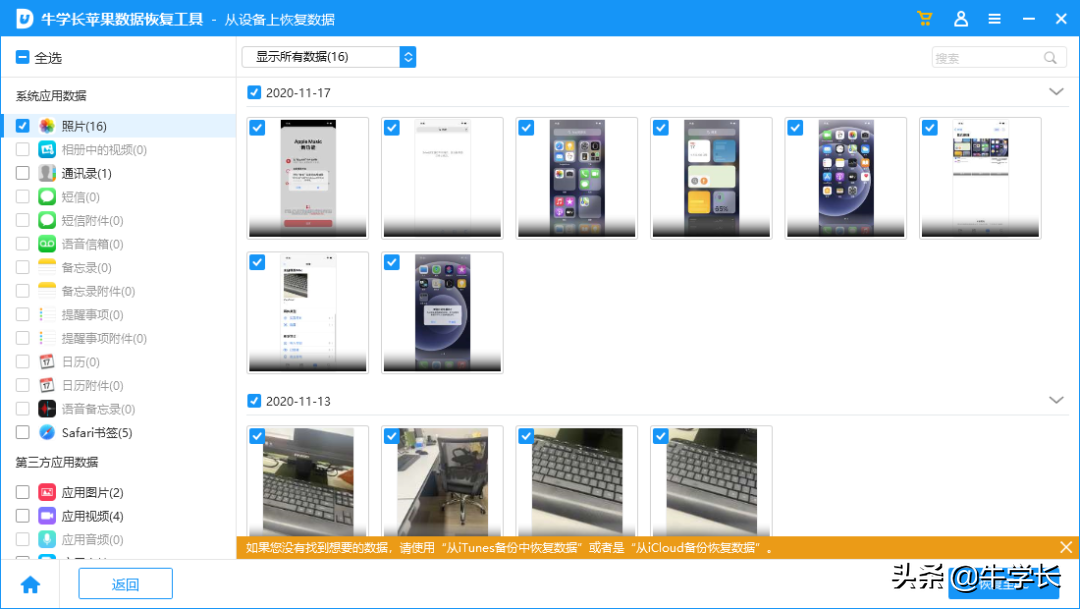Screen dimensions: 1080x609
Task: Click the app logo in title bar
Action: (24, 19)
